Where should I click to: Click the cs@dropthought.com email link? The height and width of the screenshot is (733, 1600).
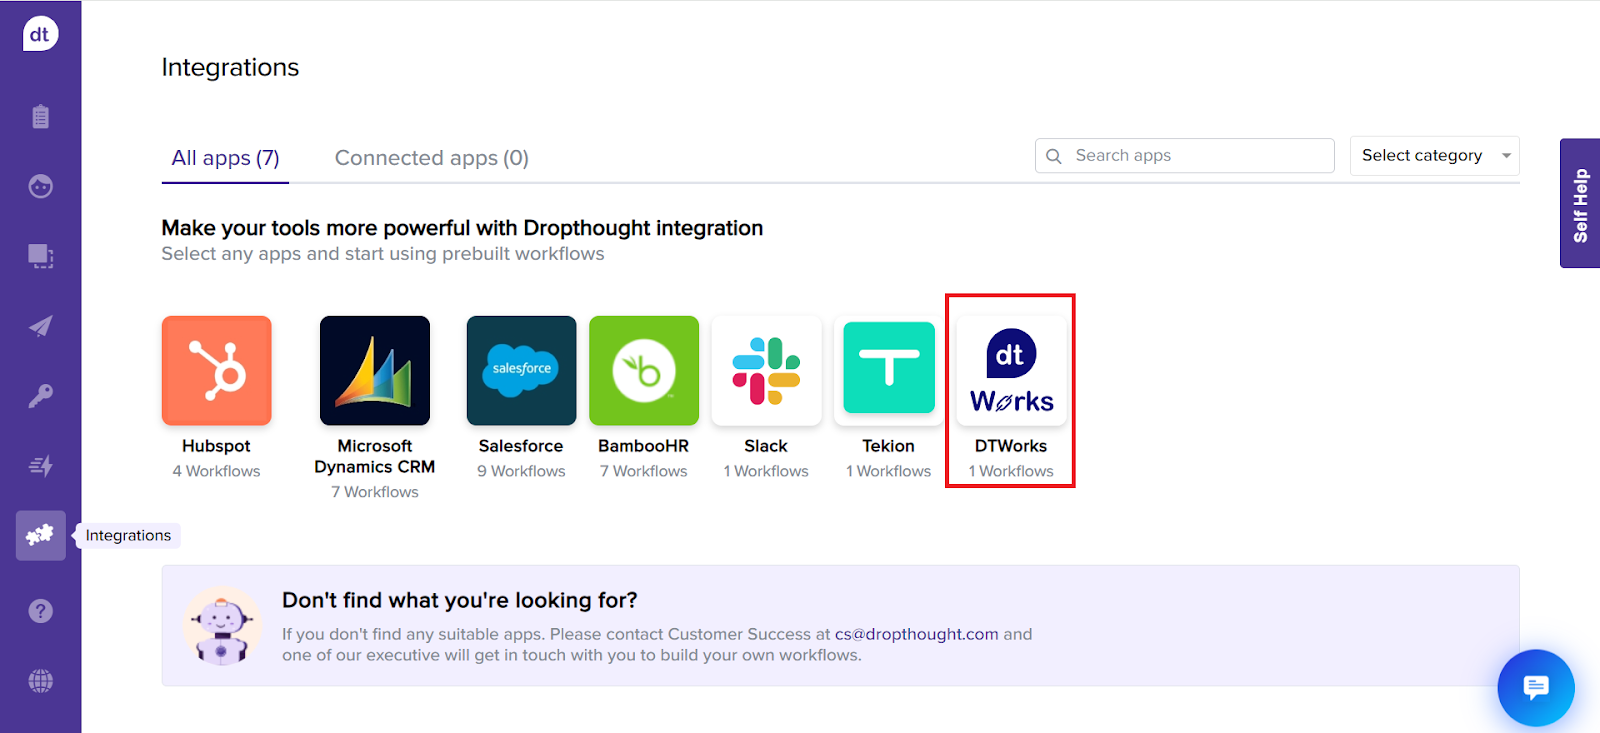[x=916, y=634]
